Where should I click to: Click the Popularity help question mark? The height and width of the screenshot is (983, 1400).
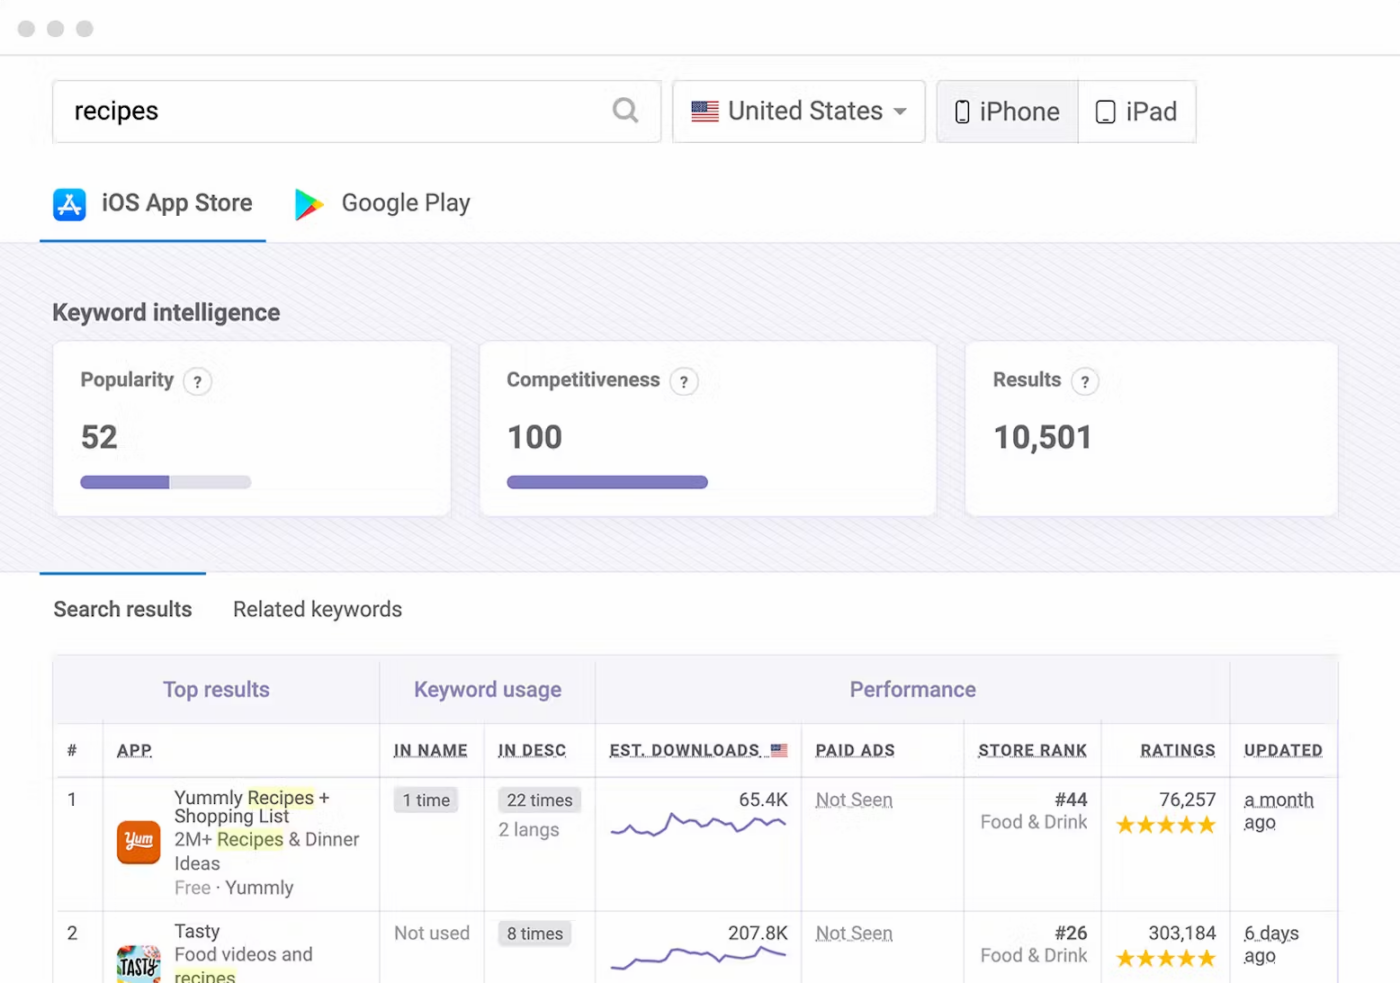pyautogui.click(x=197, y=381)
